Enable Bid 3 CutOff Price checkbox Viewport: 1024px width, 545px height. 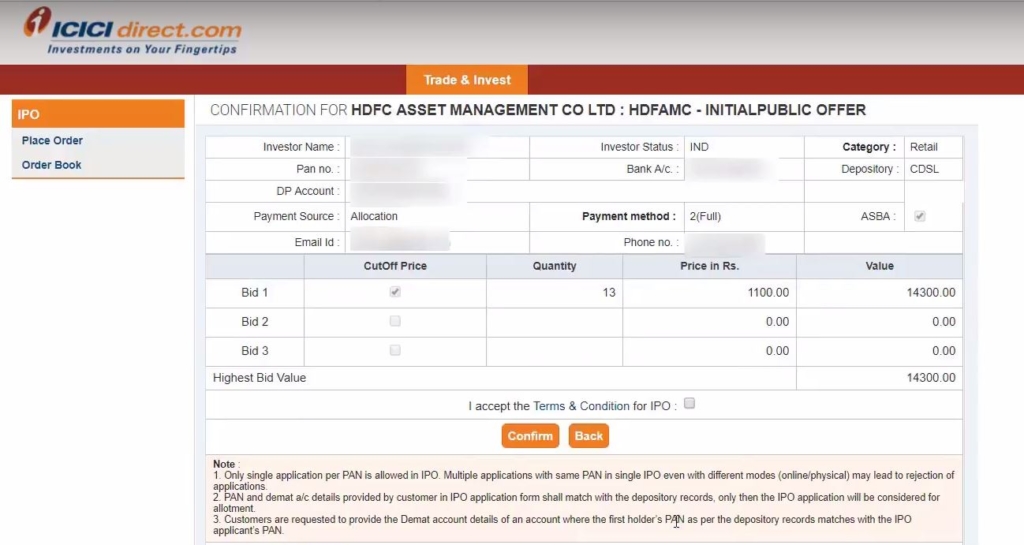395,350
